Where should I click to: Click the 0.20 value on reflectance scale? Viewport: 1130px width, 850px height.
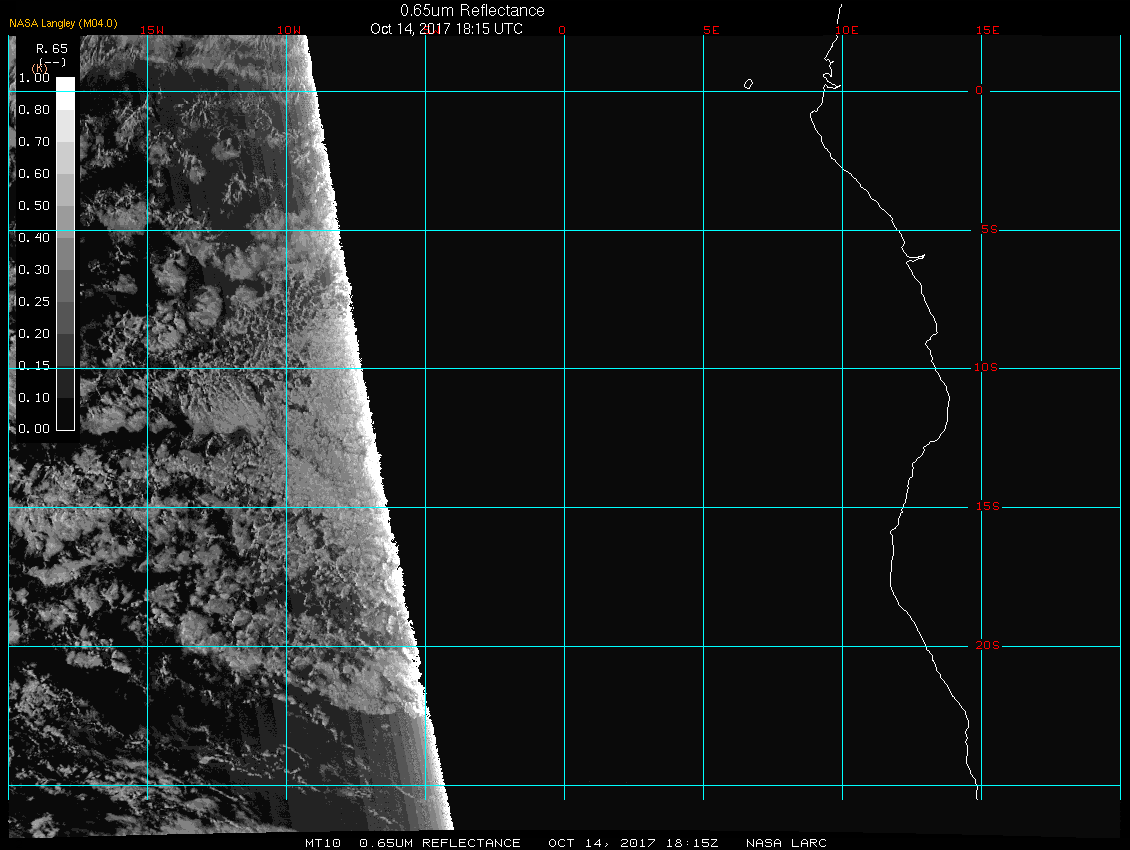[x=34, y=334]
